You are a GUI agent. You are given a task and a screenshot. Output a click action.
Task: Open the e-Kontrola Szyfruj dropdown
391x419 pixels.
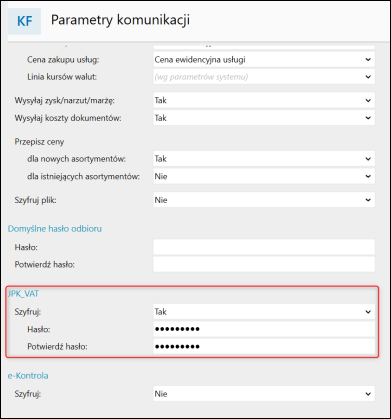(x=264, y=394)
